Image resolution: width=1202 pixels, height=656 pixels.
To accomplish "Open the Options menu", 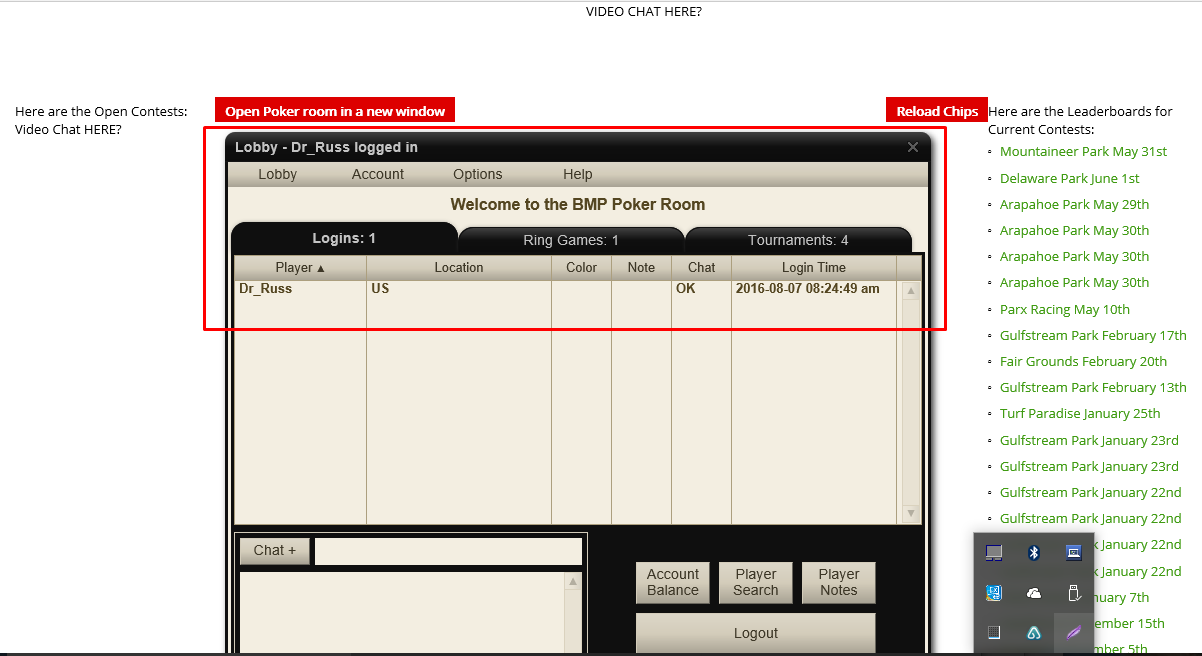I will [477, 174].
